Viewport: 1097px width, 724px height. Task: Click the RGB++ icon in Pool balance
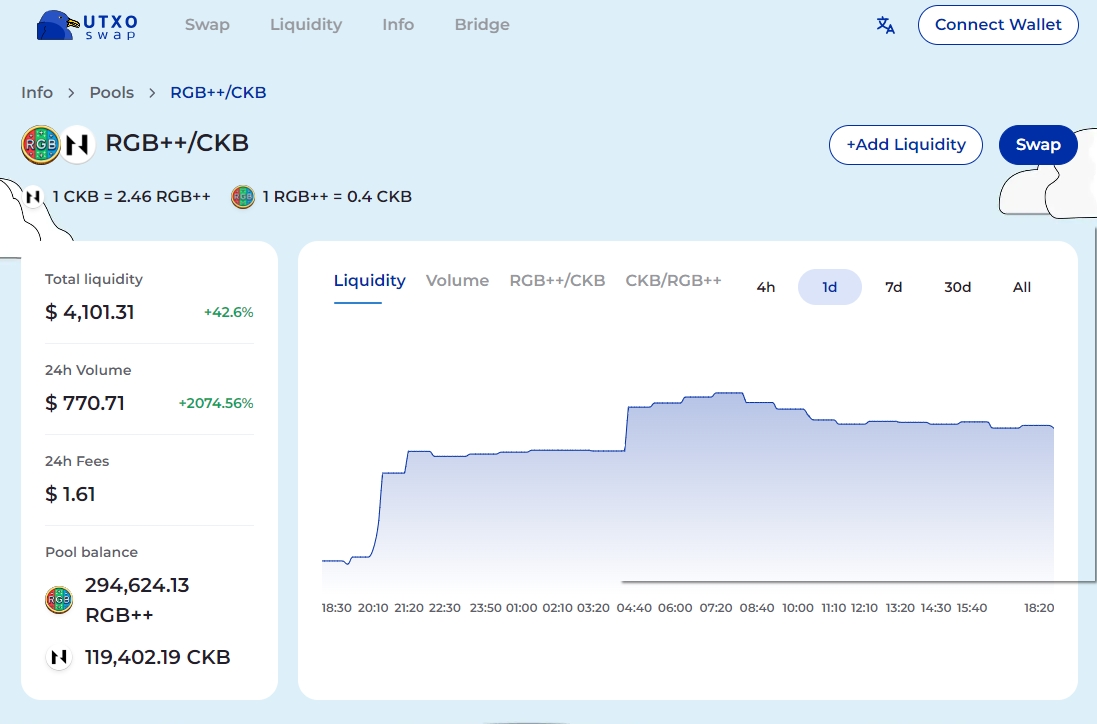(59, 599)
